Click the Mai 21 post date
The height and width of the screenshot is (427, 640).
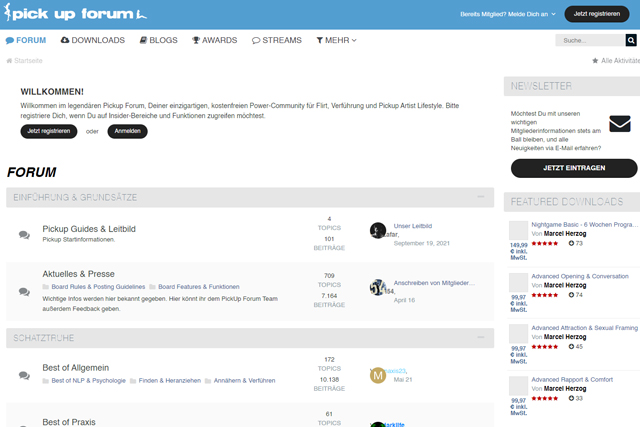click(403, 380)
